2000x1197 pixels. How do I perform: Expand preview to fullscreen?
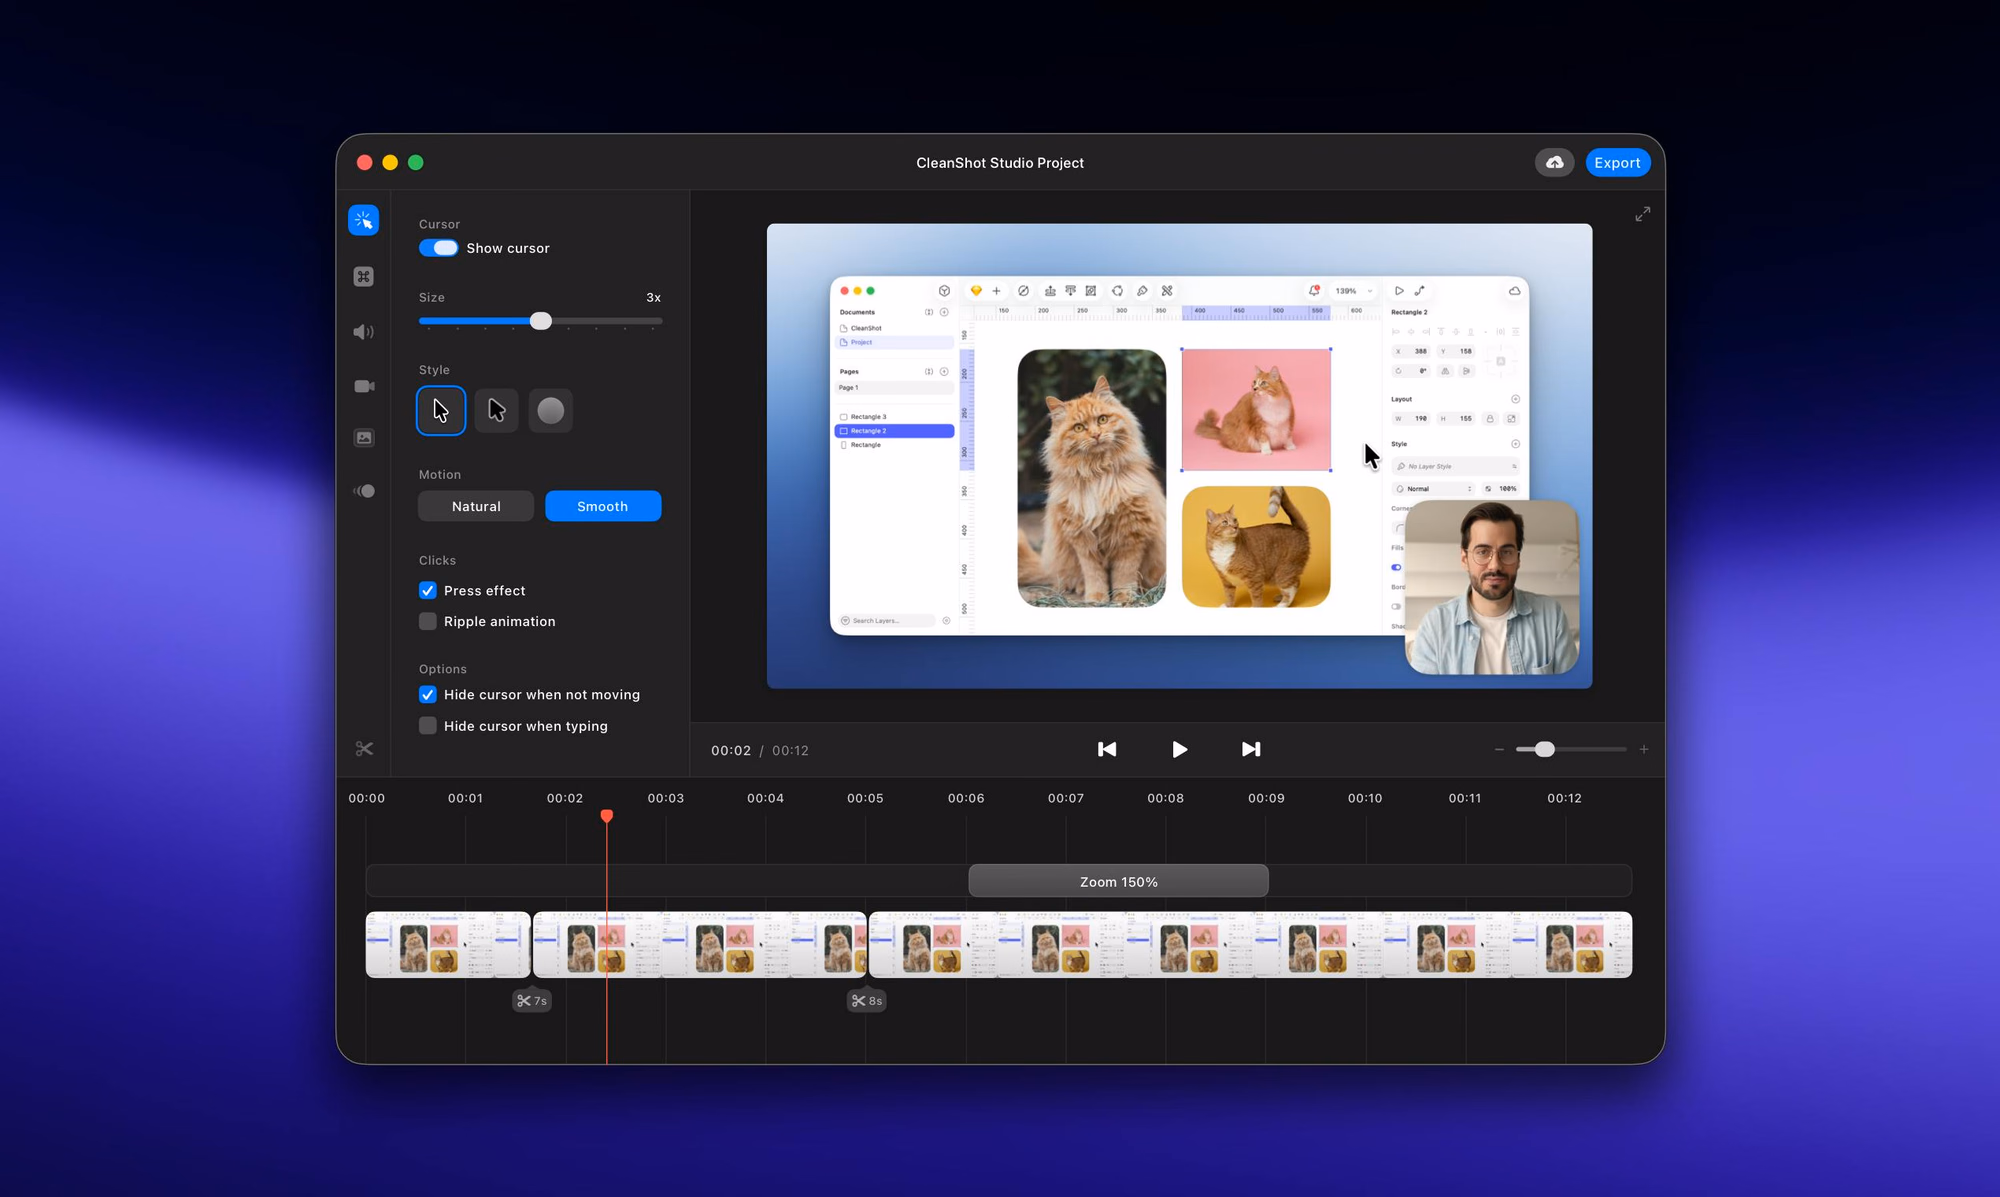(x=1643, y=214)
